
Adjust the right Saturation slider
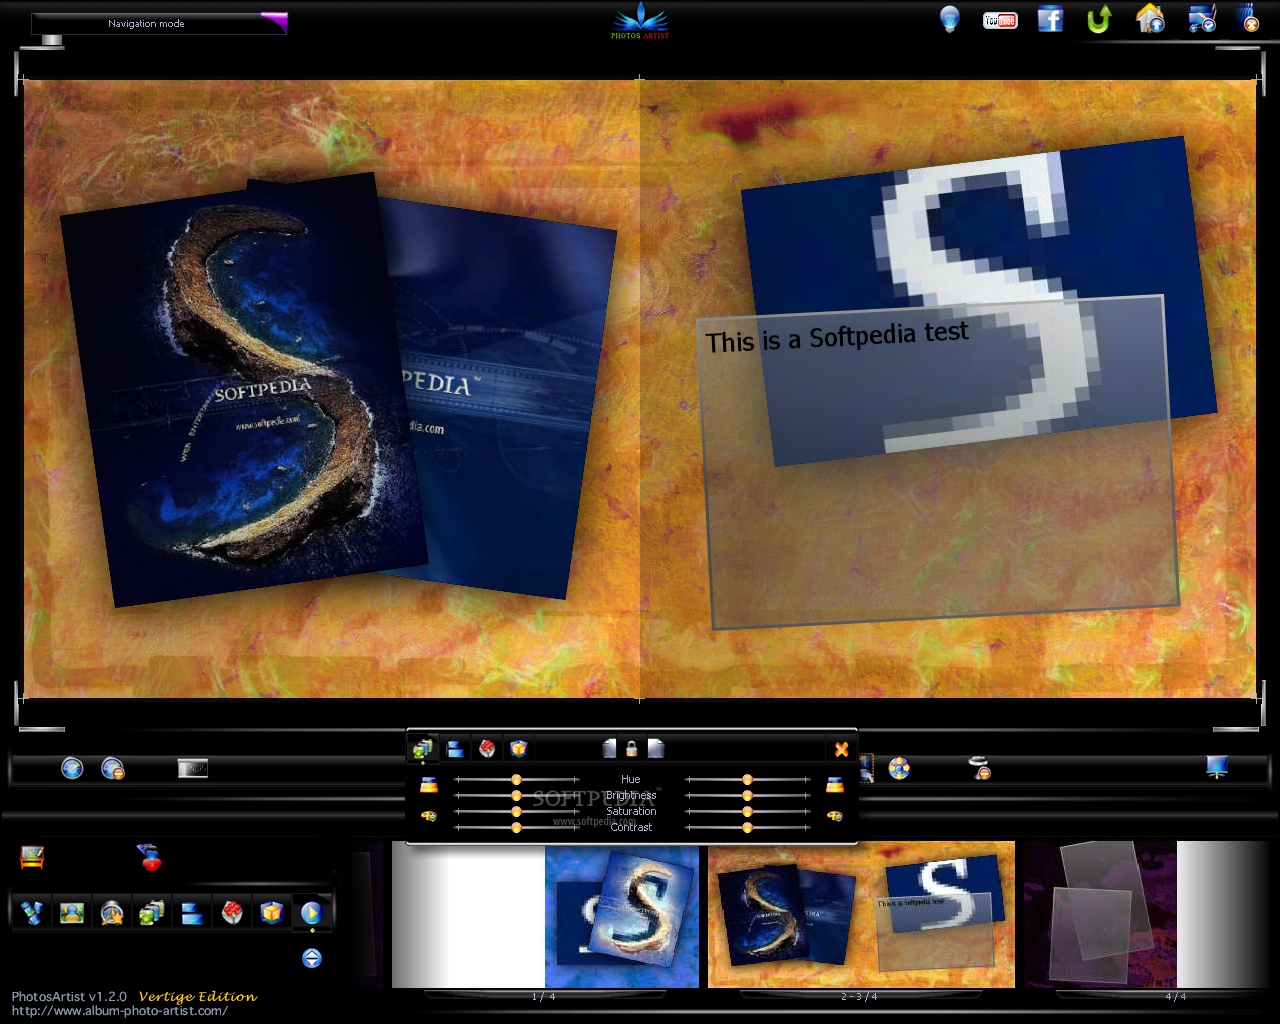pyautogui.click(x=747, y=811)
